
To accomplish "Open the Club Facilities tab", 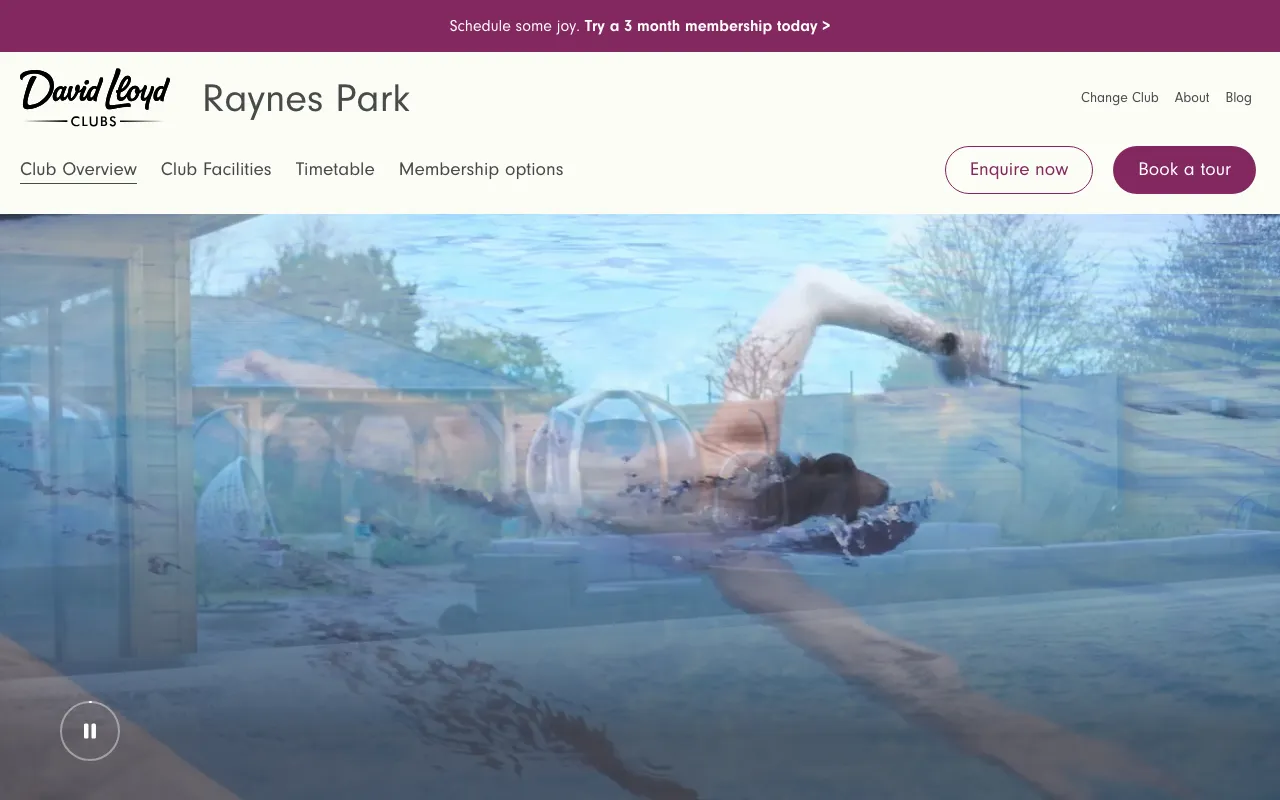I will 216,169.
